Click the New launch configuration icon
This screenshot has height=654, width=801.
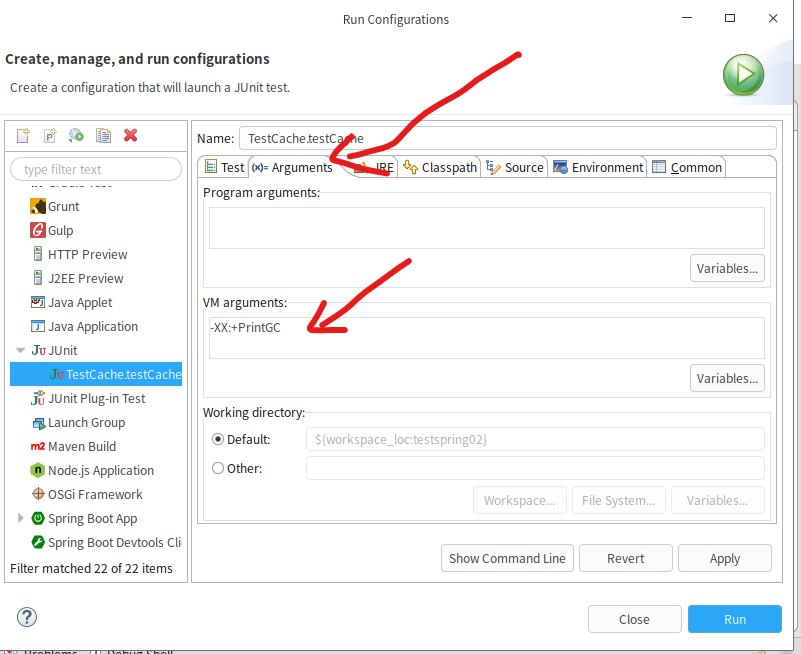(23, 135)
